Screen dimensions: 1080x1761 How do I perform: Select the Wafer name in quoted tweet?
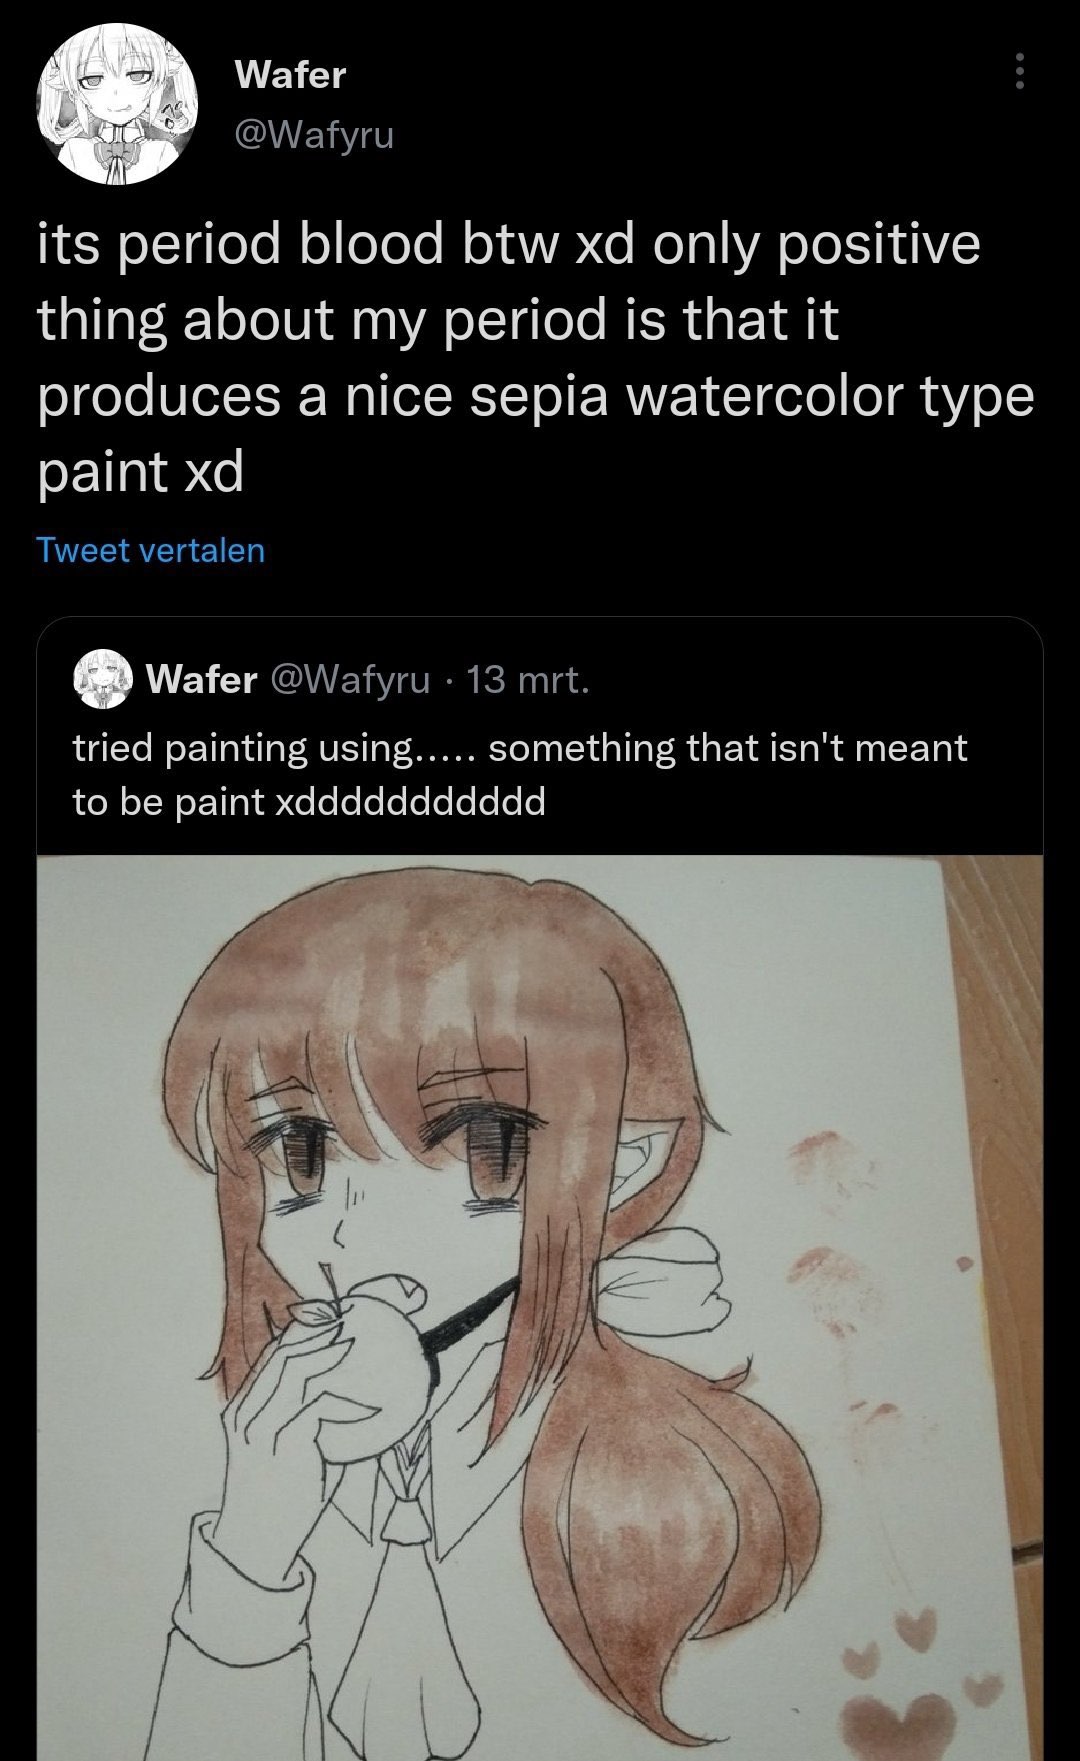(201, 680)
